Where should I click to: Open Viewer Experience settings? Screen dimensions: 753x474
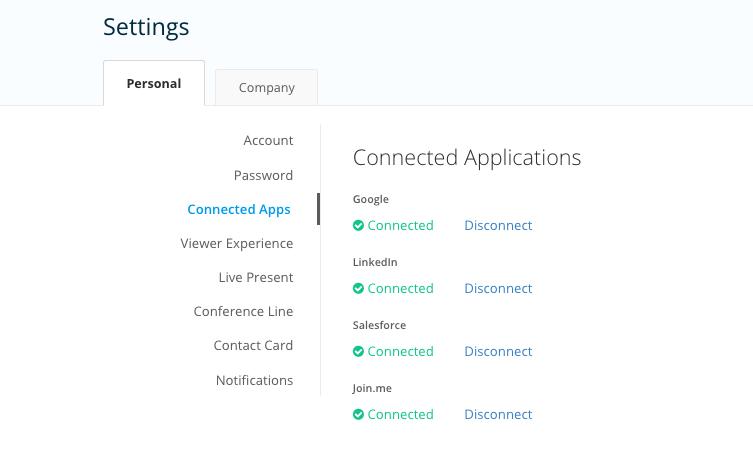click(x=237, y=243)
